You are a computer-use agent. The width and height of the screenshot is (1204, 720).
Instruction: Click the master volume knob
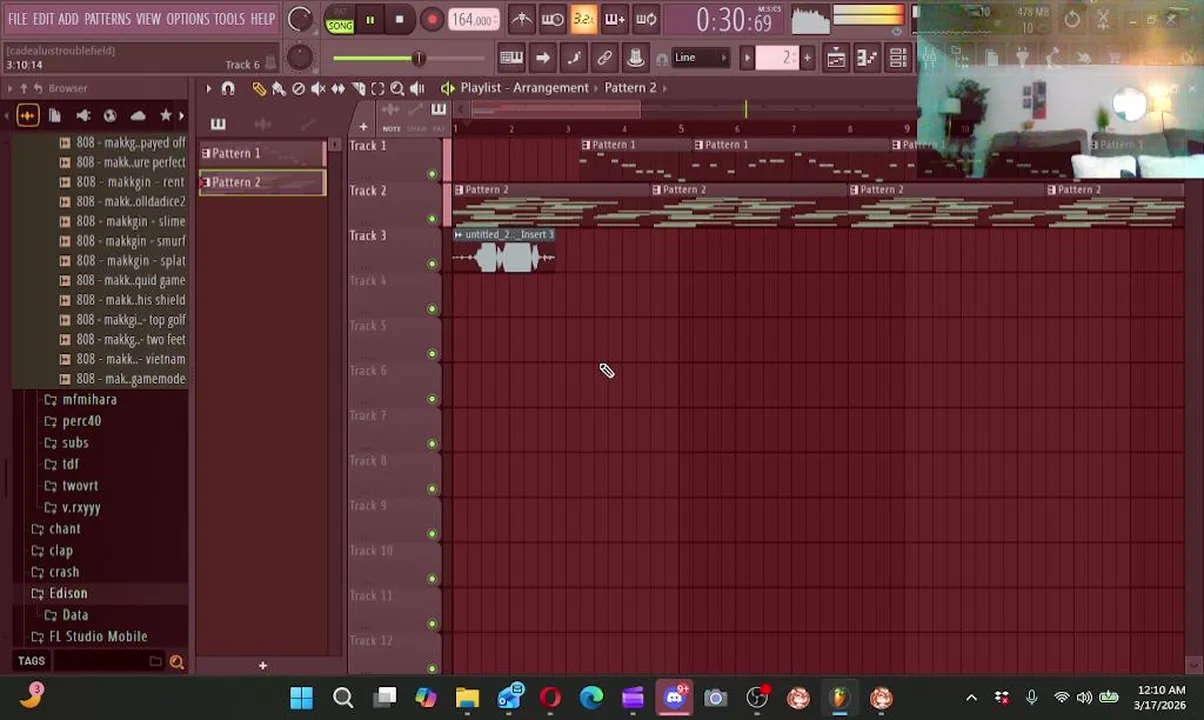click(x=299, y=19)
